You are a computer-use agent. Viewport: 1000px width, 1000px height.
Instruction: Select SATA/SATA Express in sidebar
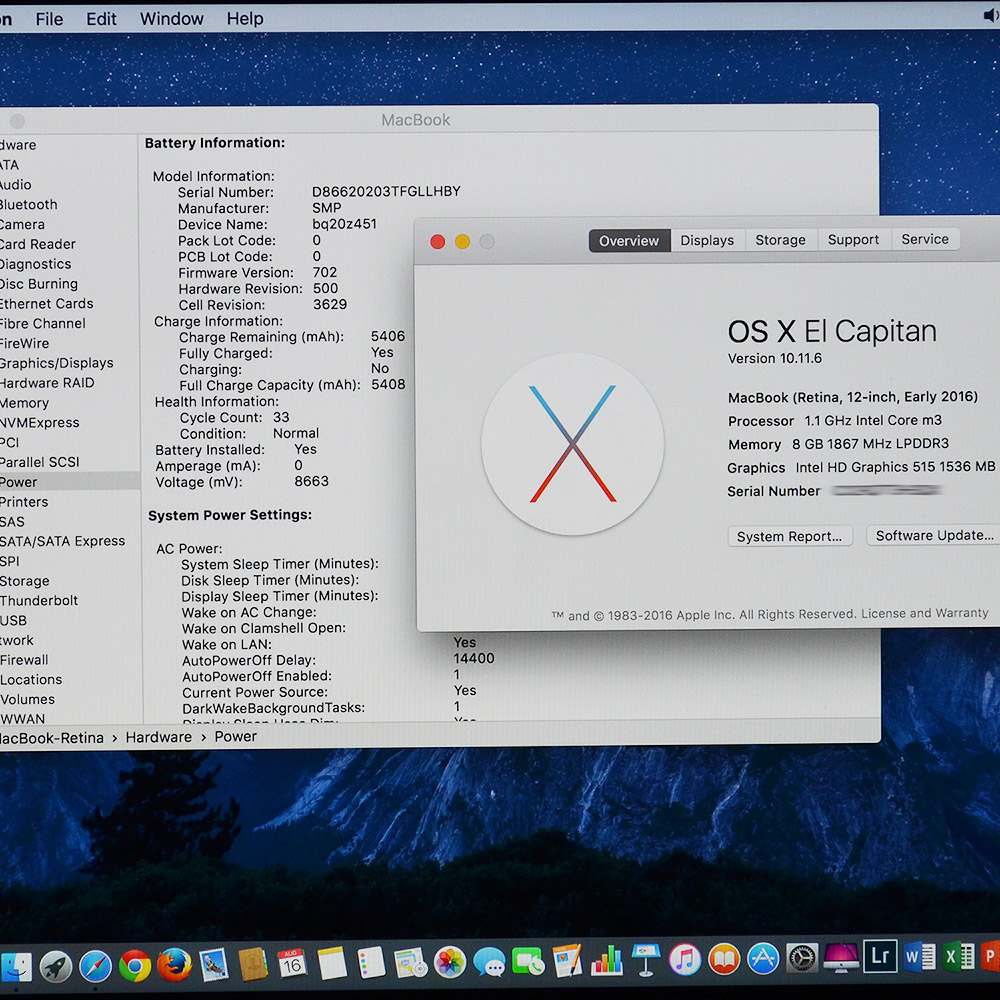pos(62,541)
